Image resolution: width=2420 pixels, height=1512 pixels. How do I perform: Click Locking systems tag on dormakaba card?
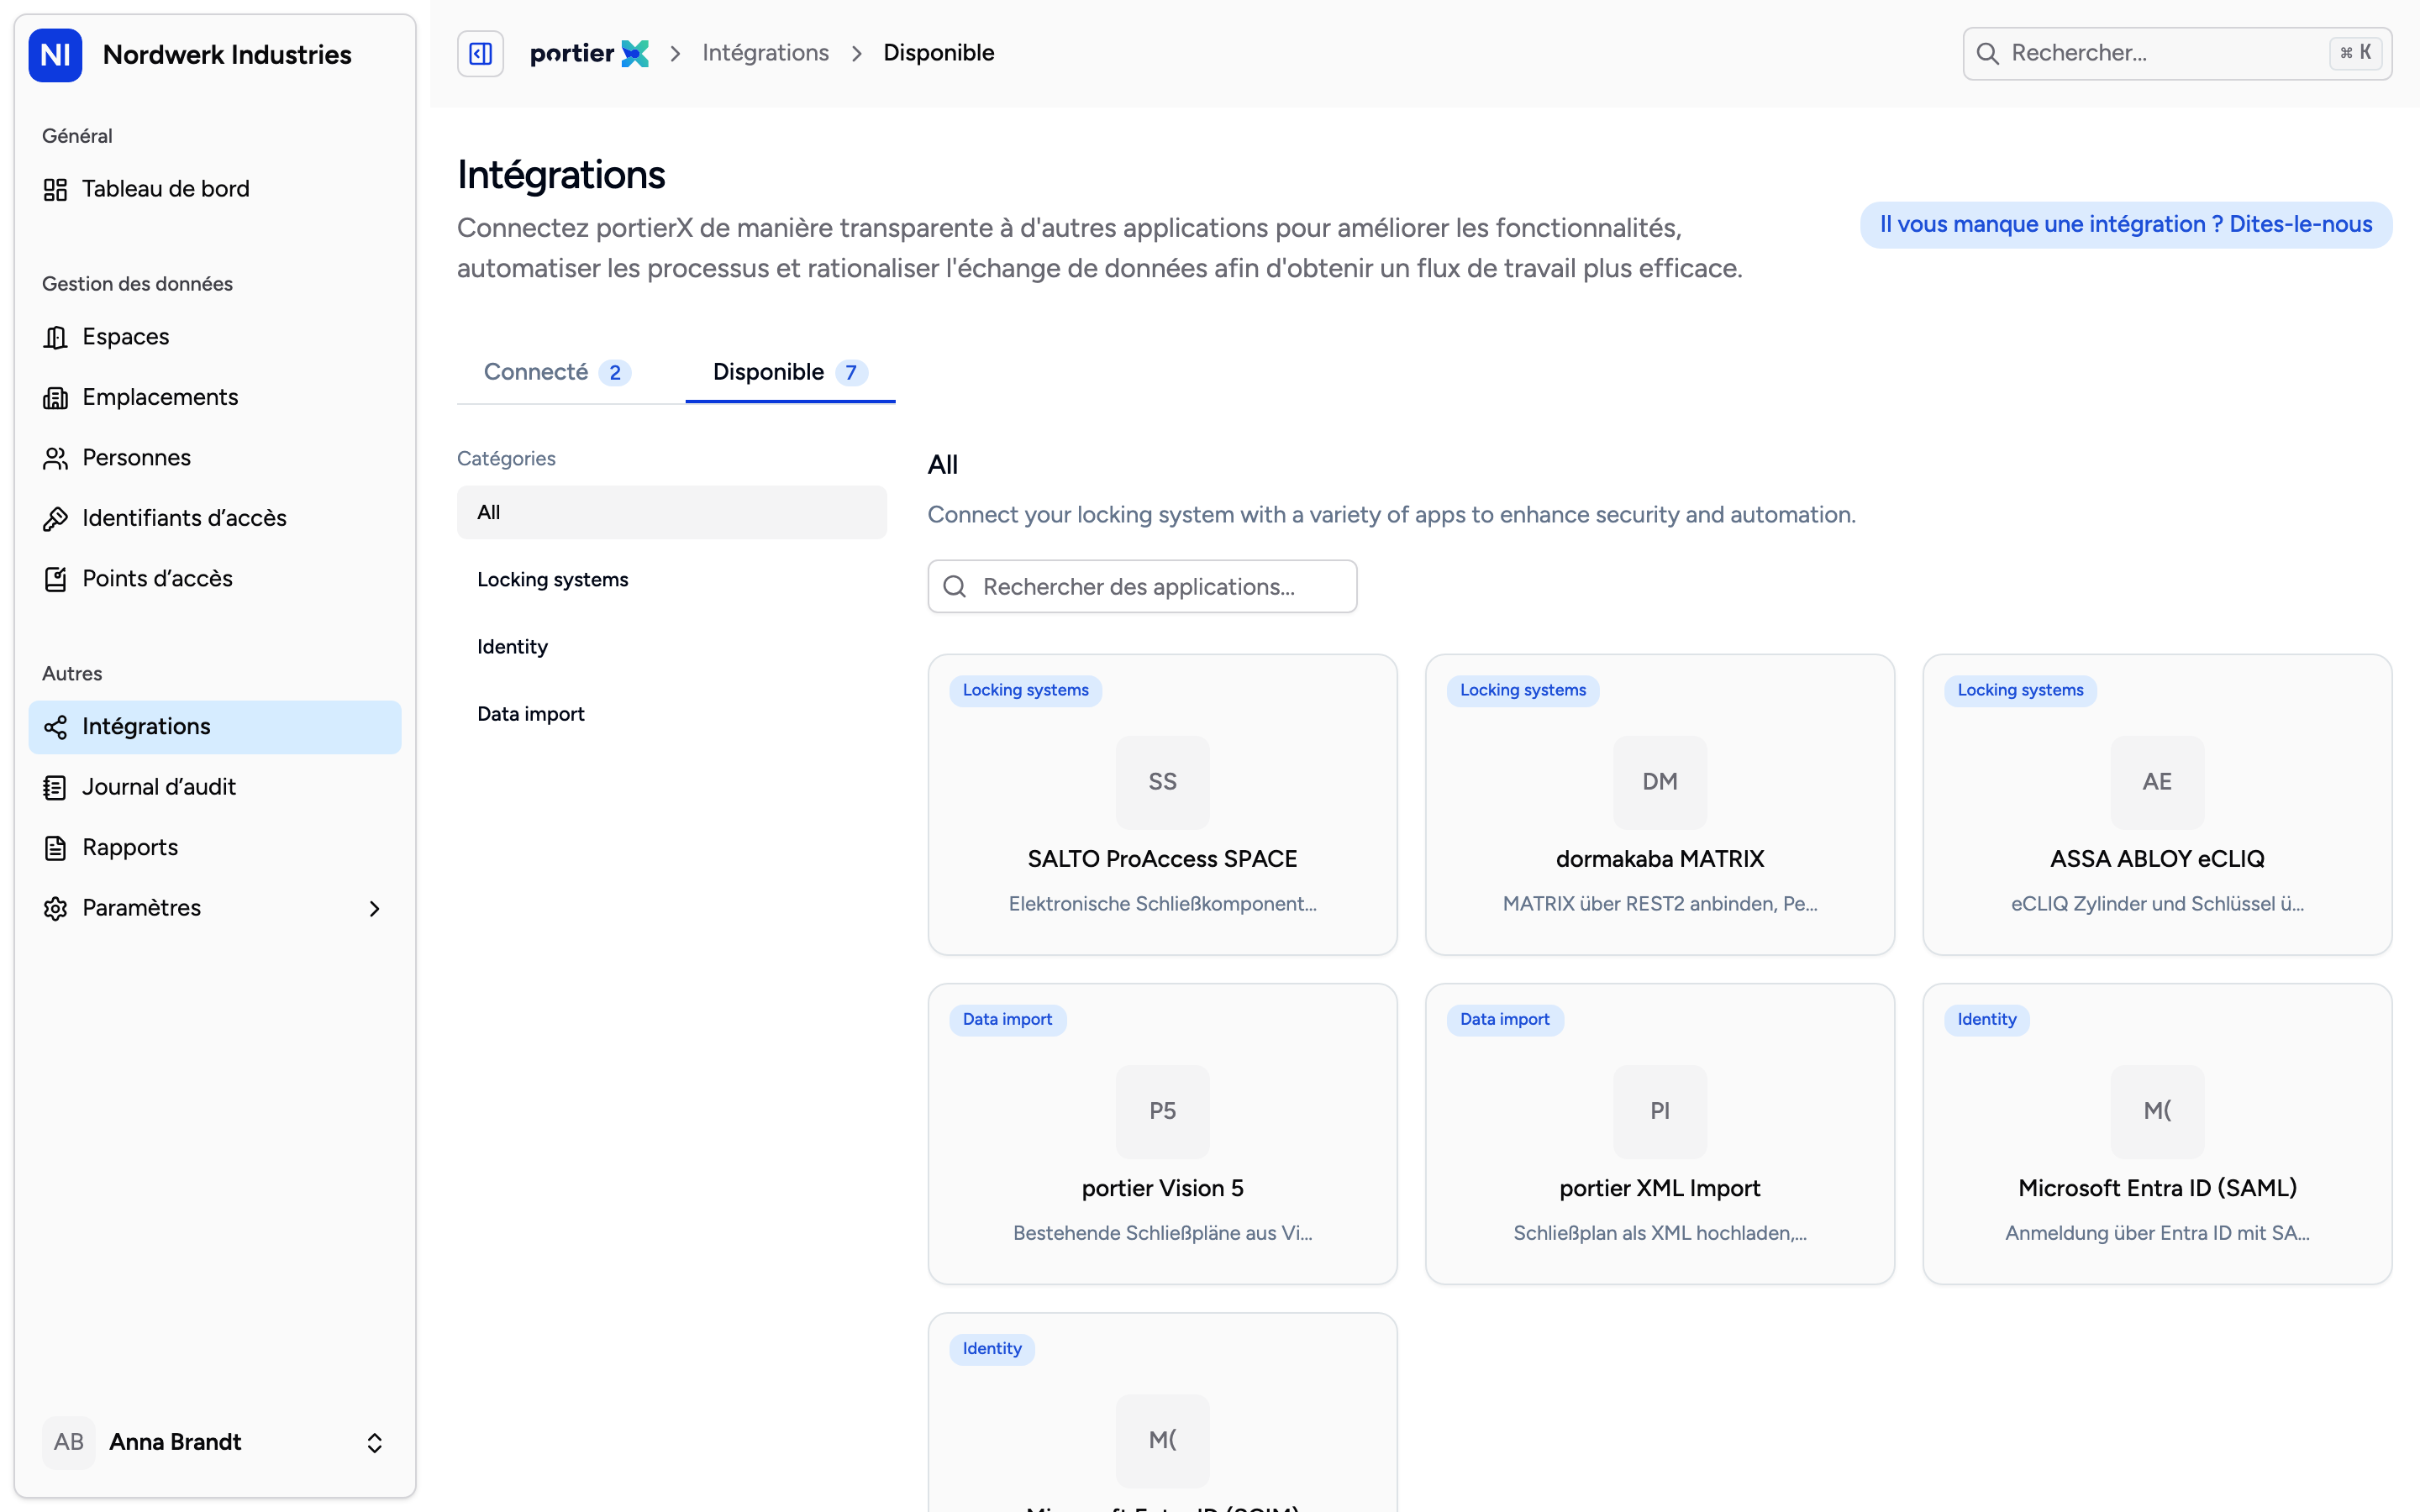pyautogui.click(x=1522, y=690)
